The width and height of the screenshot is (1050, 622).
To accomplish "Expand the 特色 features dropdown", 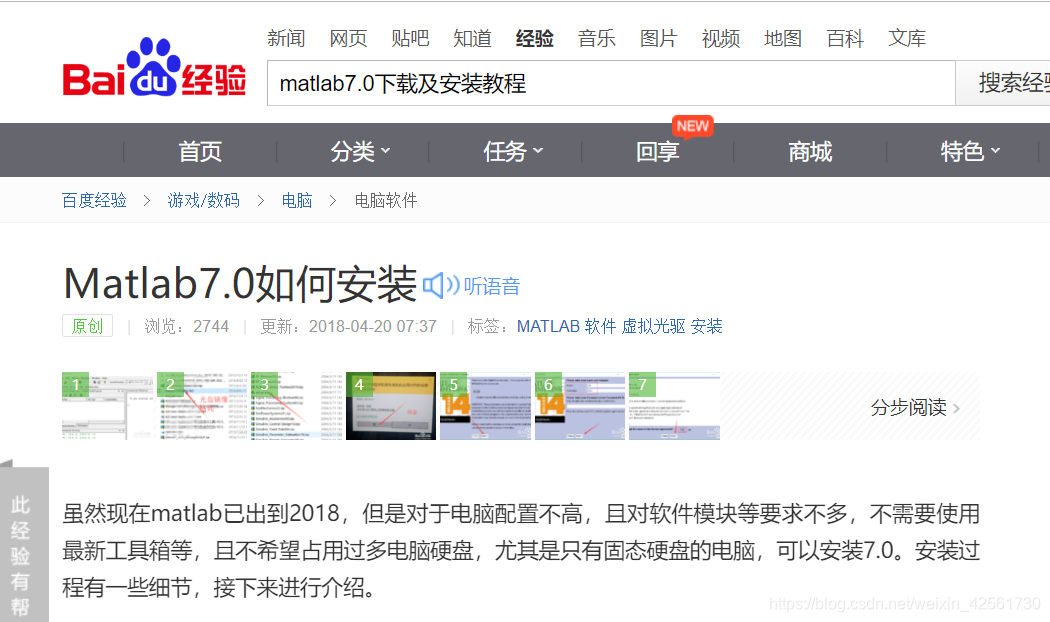I will [x=968, y=151].
